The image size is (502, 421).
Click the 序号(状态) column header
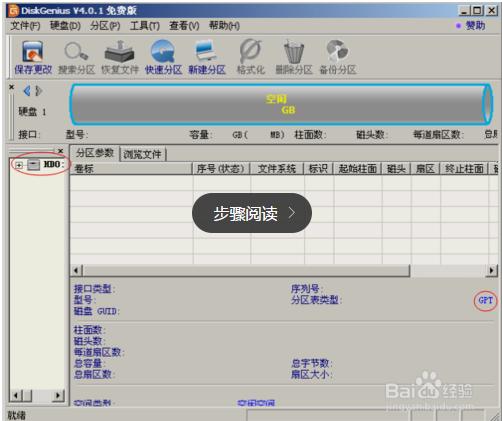pos(221,169)
